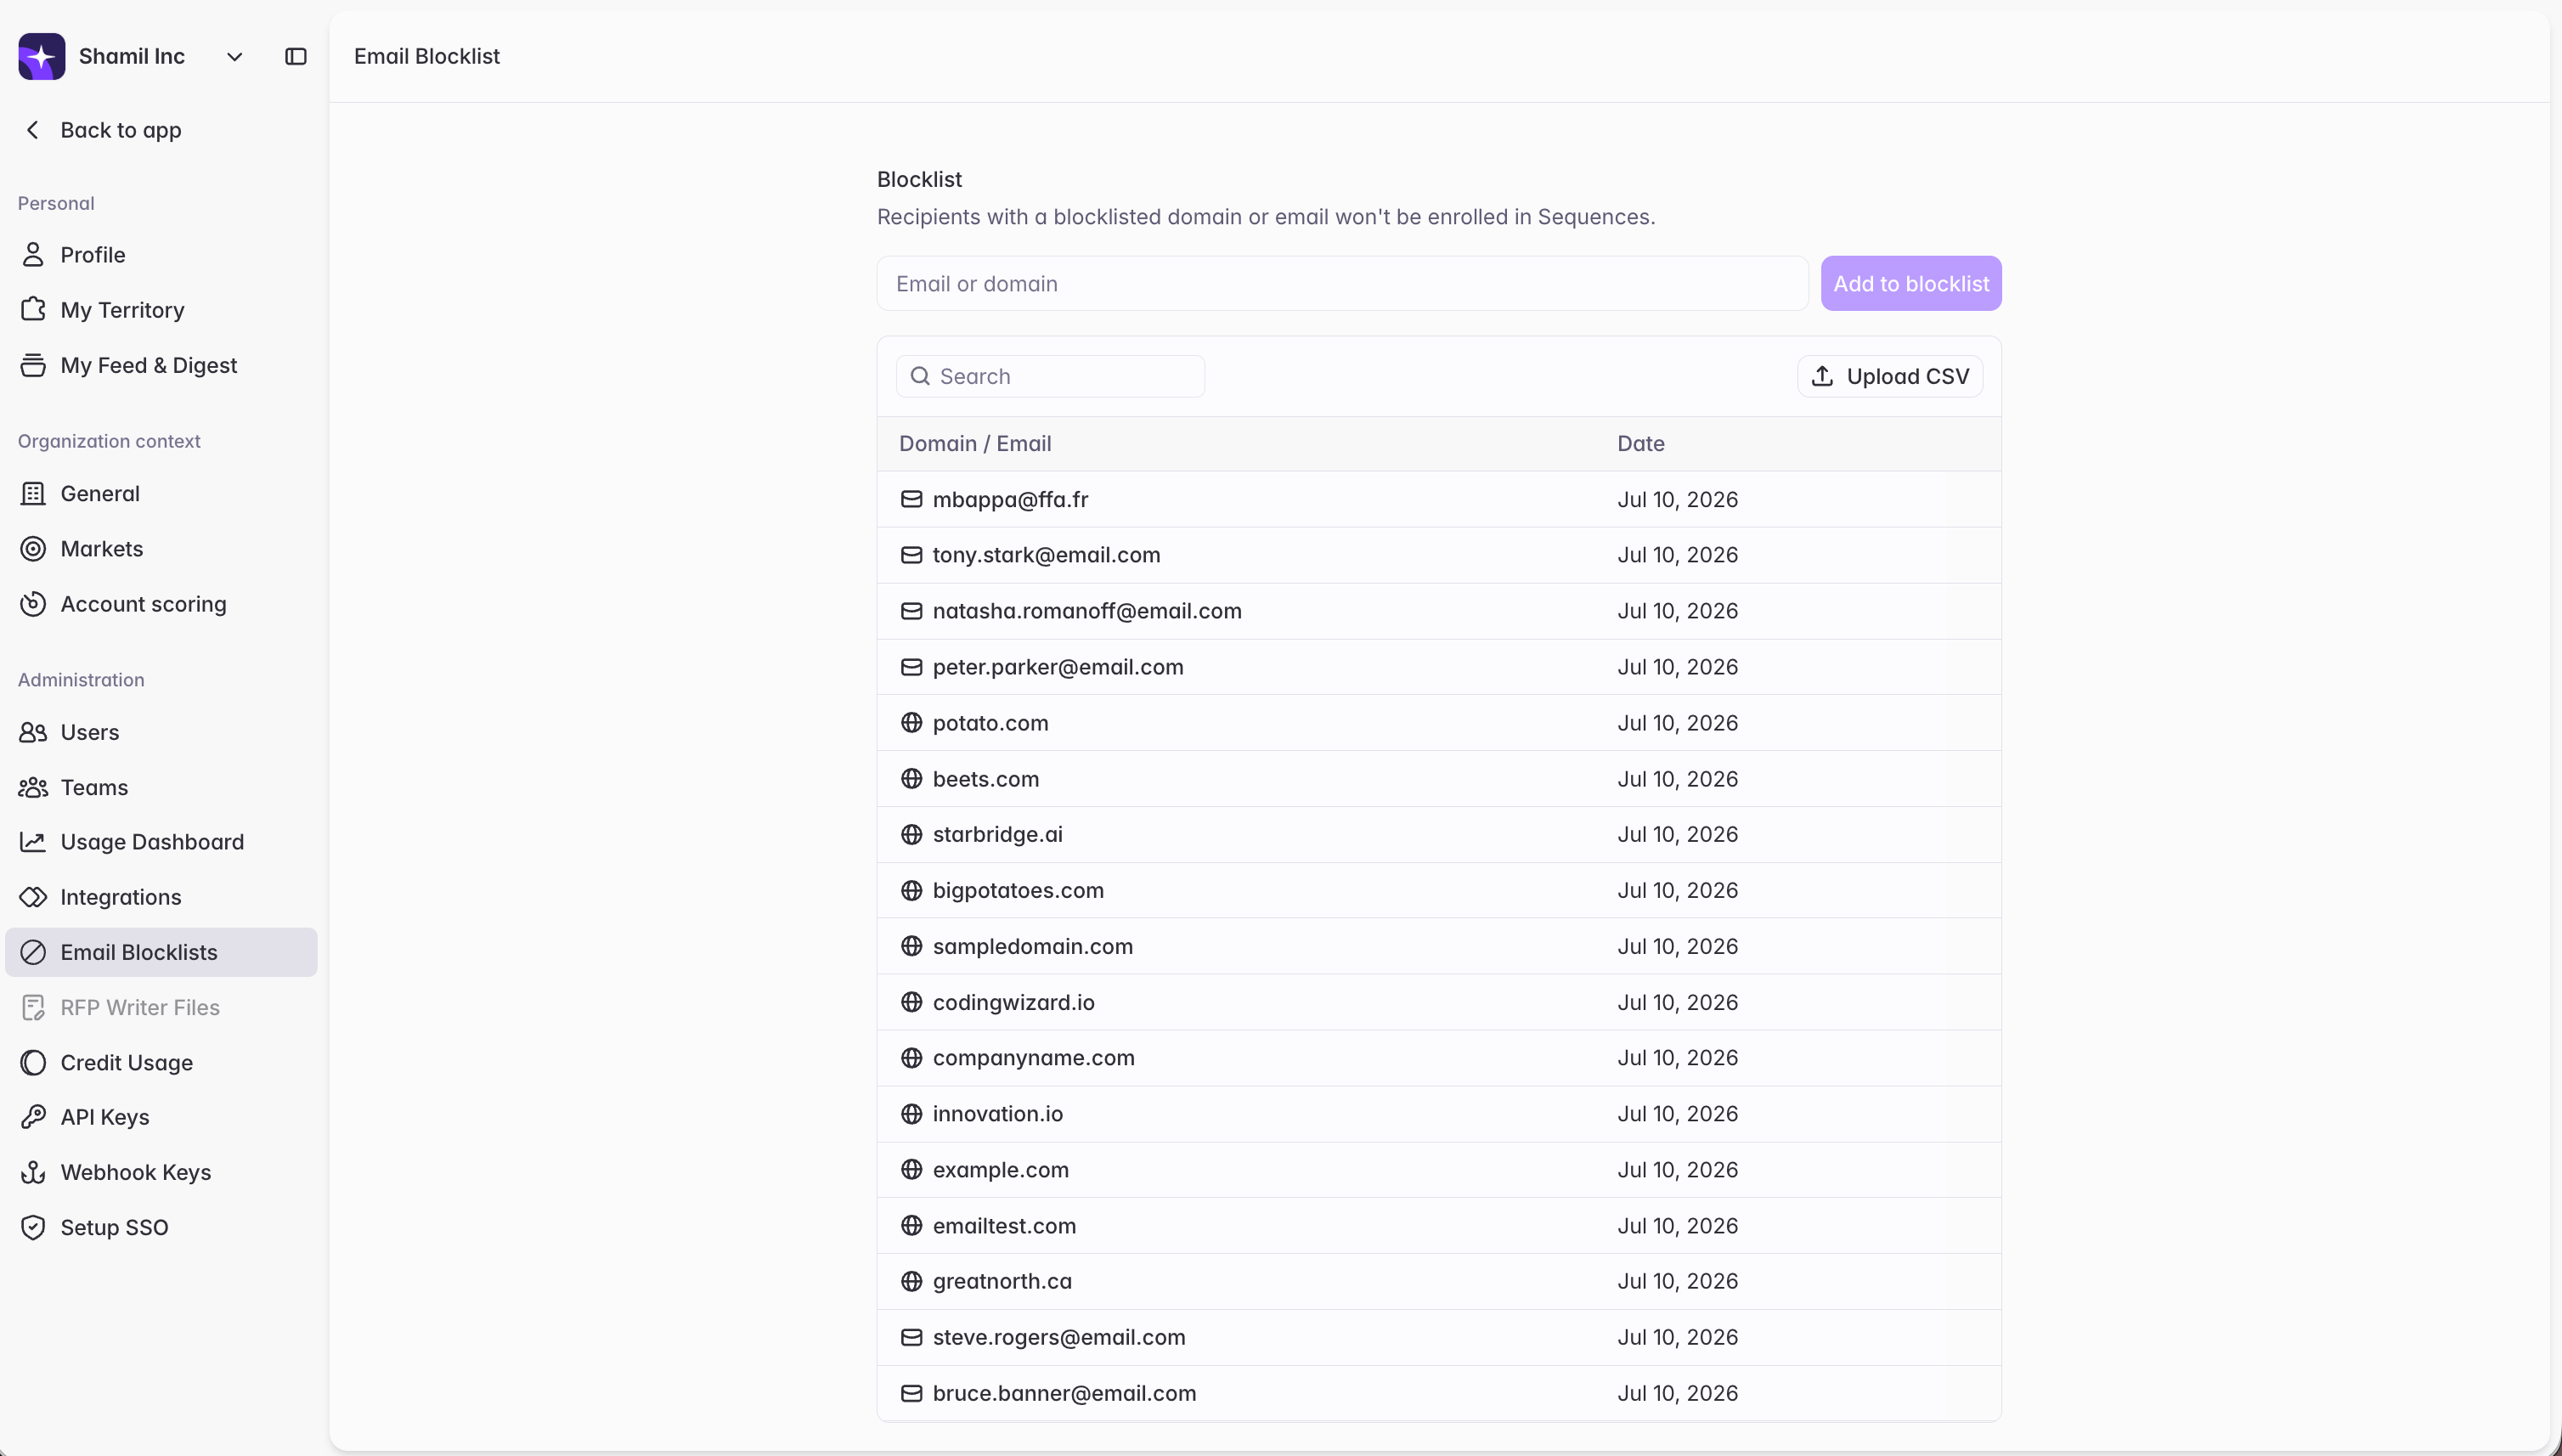Open My Territory settings
Screen dimensions: 2562x1456
[x=161, y=310]
